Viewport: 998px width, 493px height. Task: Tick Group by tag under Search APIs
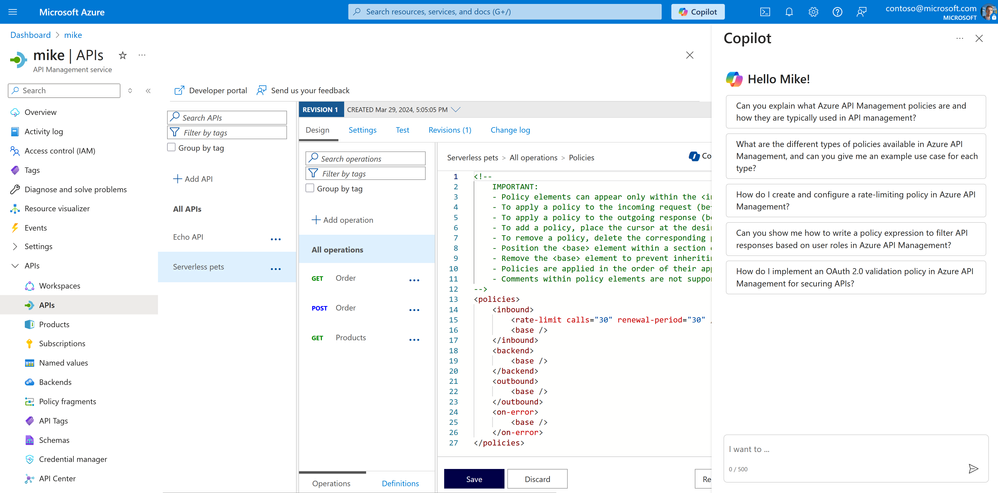(x=171, y=148)
